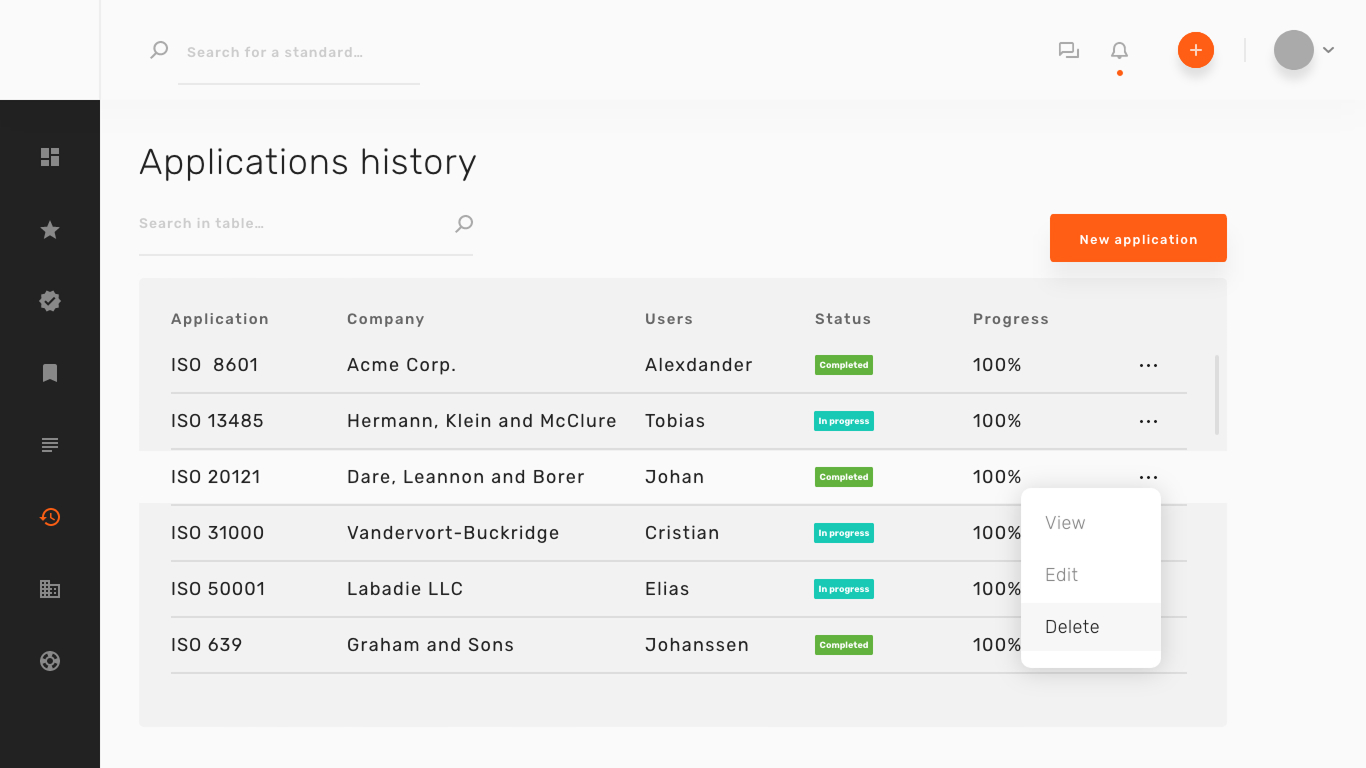The image size is (1366, 768).
Task: Select the bookmark sidebar icon
Action: point(50,373)
